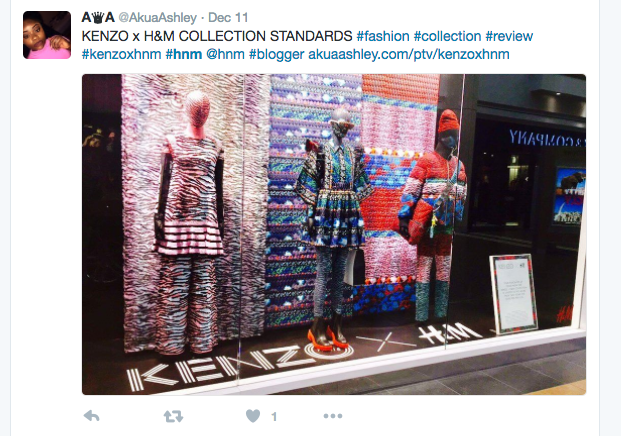621x436 pixels.
Task: Open AkuaAshley's profile avatar
Action: pyautogui.click(x=47, y=35)
